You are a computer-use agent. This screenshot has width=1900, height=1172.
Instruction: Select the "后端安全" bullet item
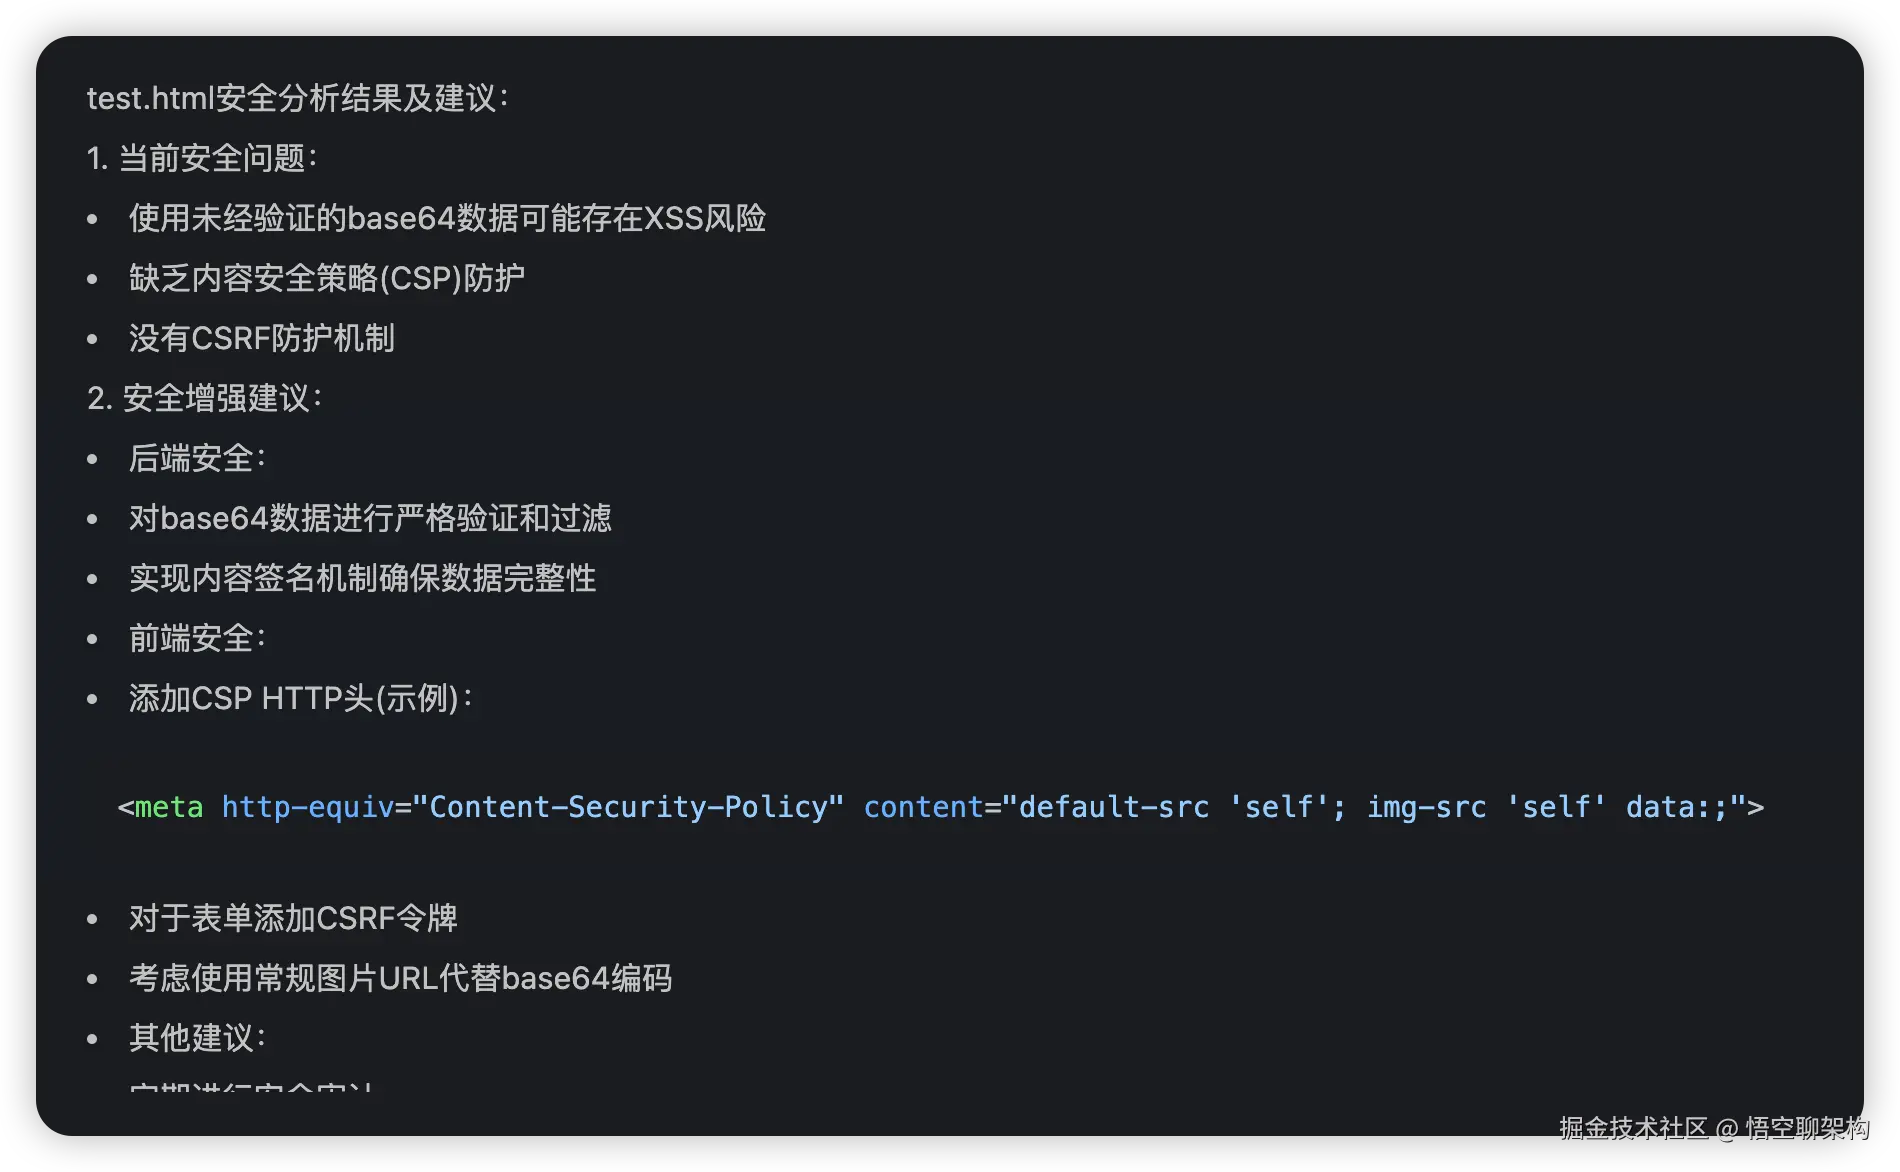pos(196,458)
